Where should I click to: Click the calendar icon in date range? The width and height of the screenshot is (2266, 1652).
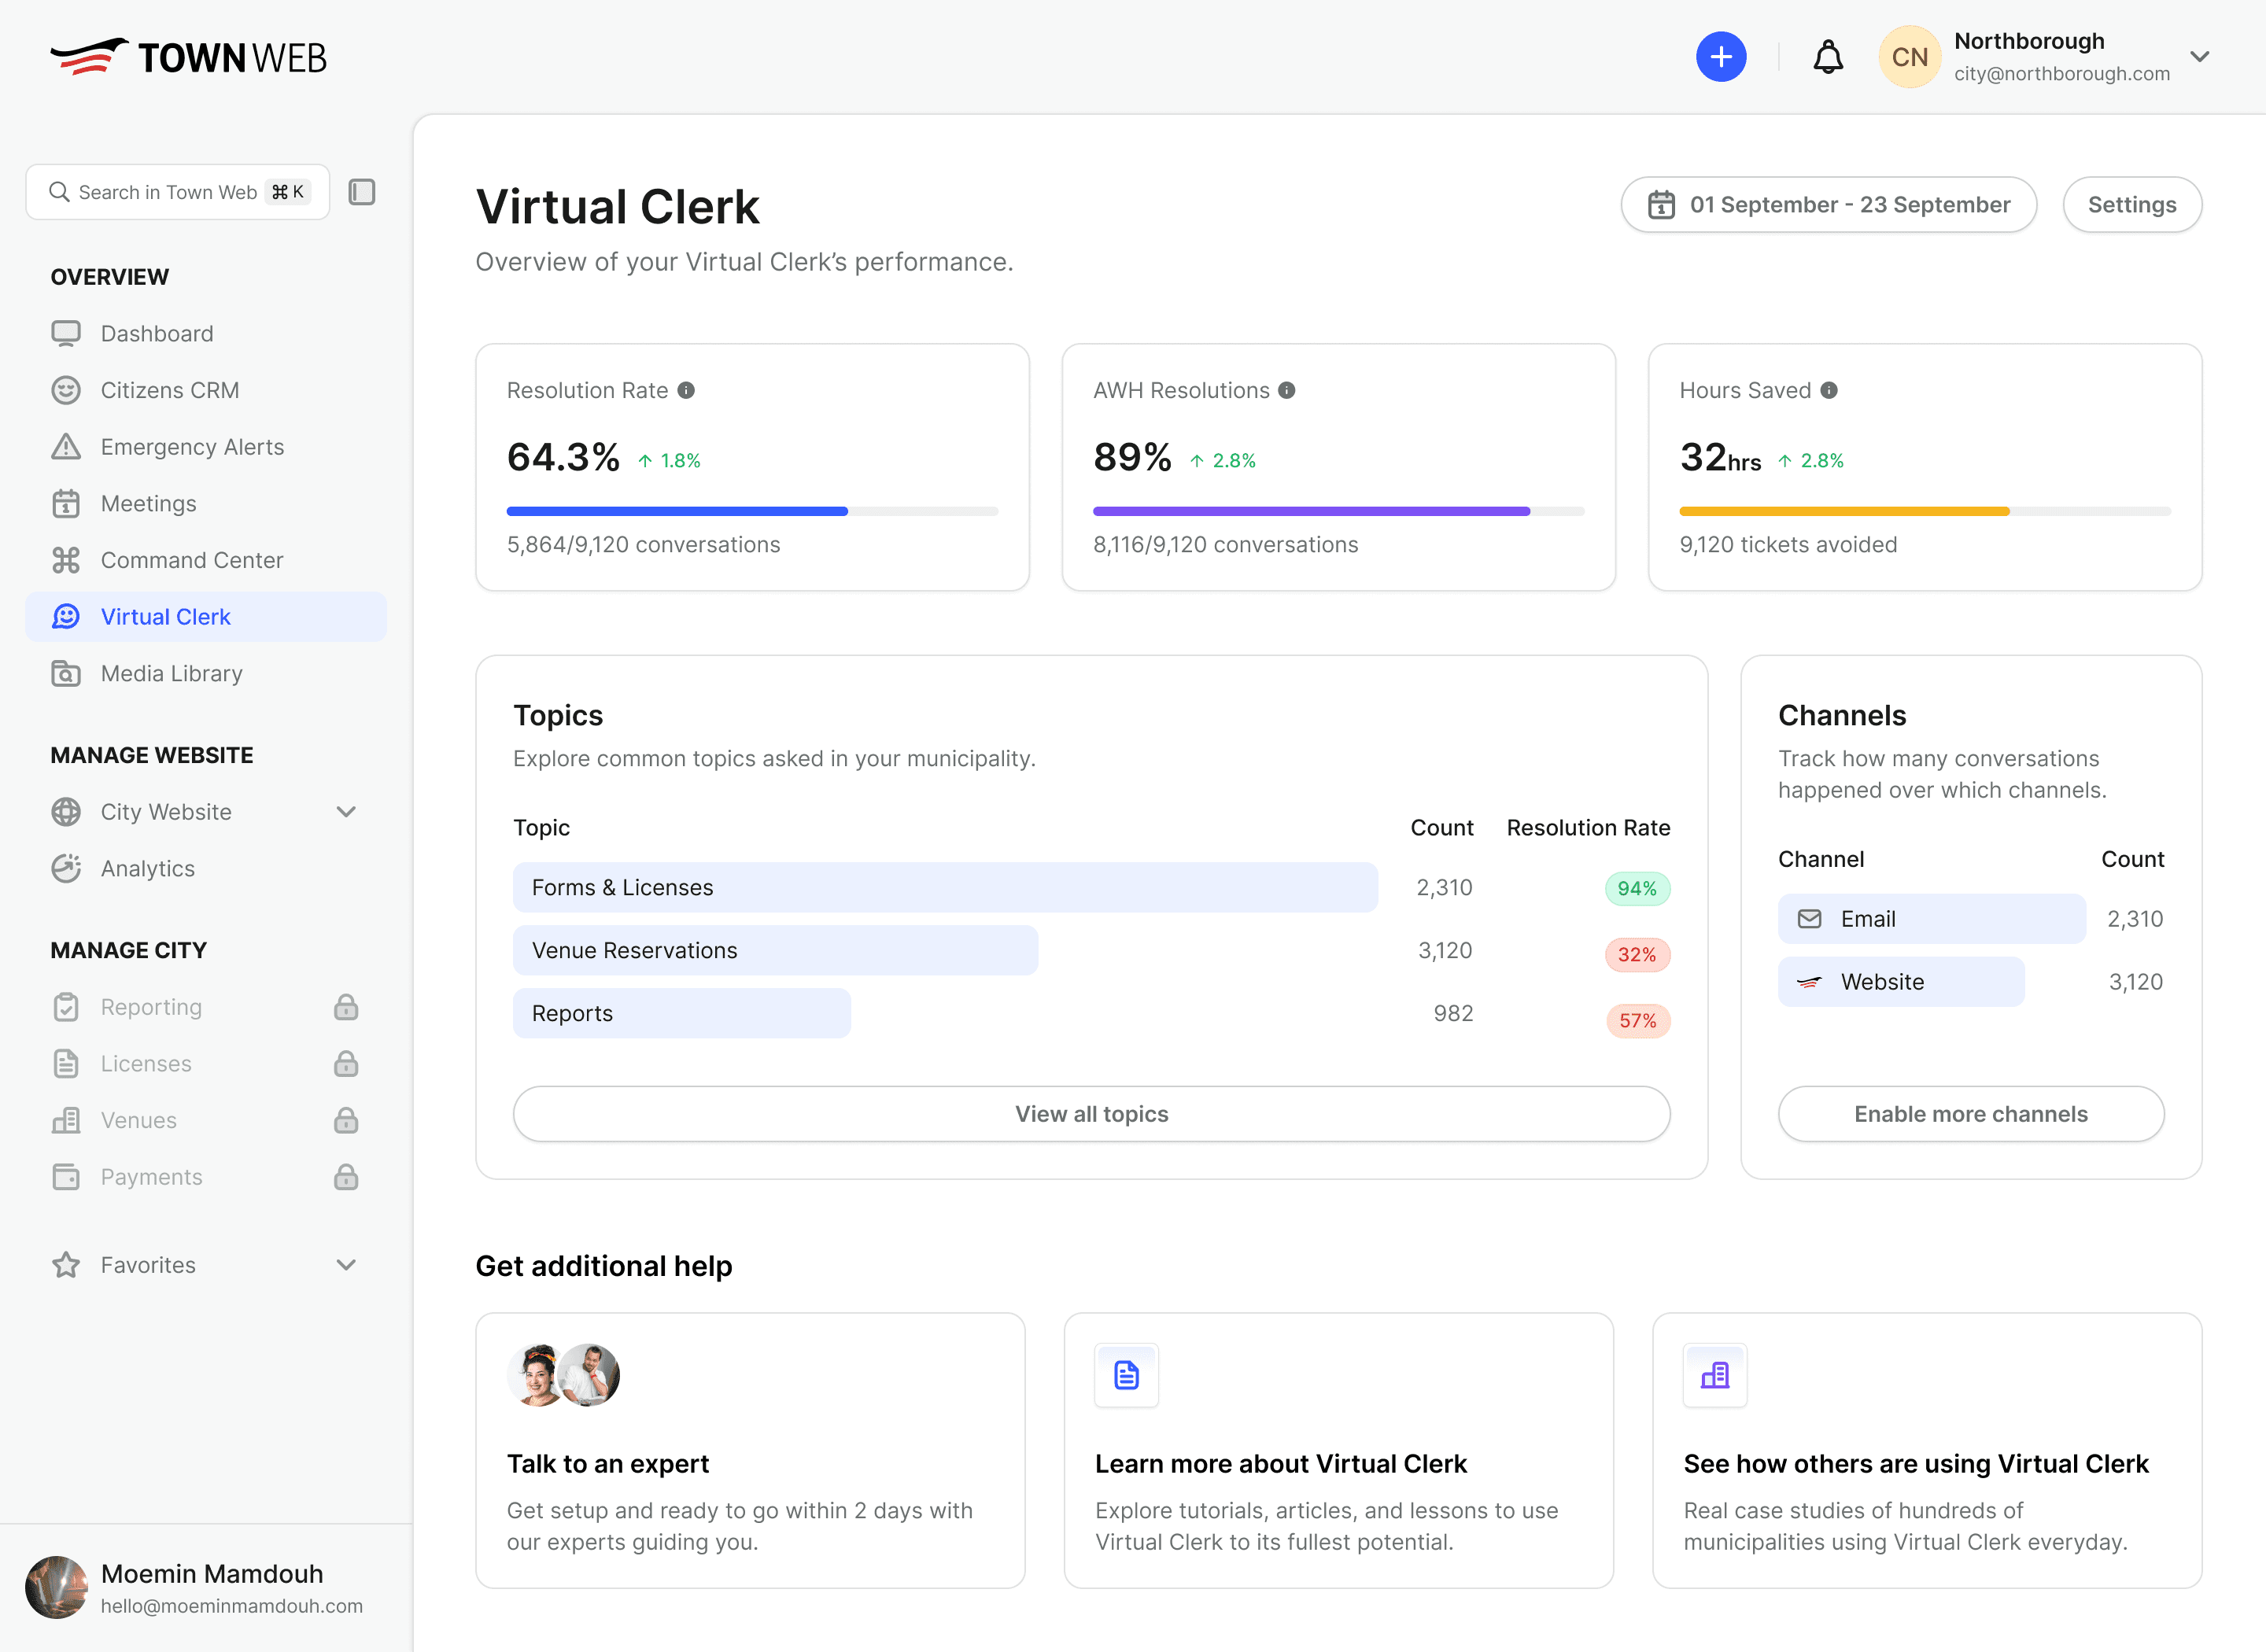point(1661,205)
